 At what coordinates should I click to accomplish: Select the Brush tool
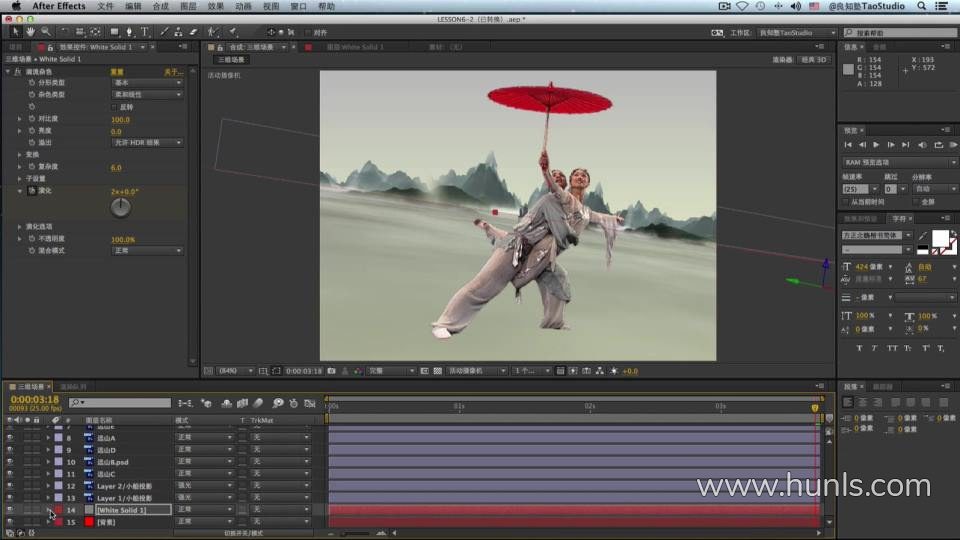[x=164, y=32]
